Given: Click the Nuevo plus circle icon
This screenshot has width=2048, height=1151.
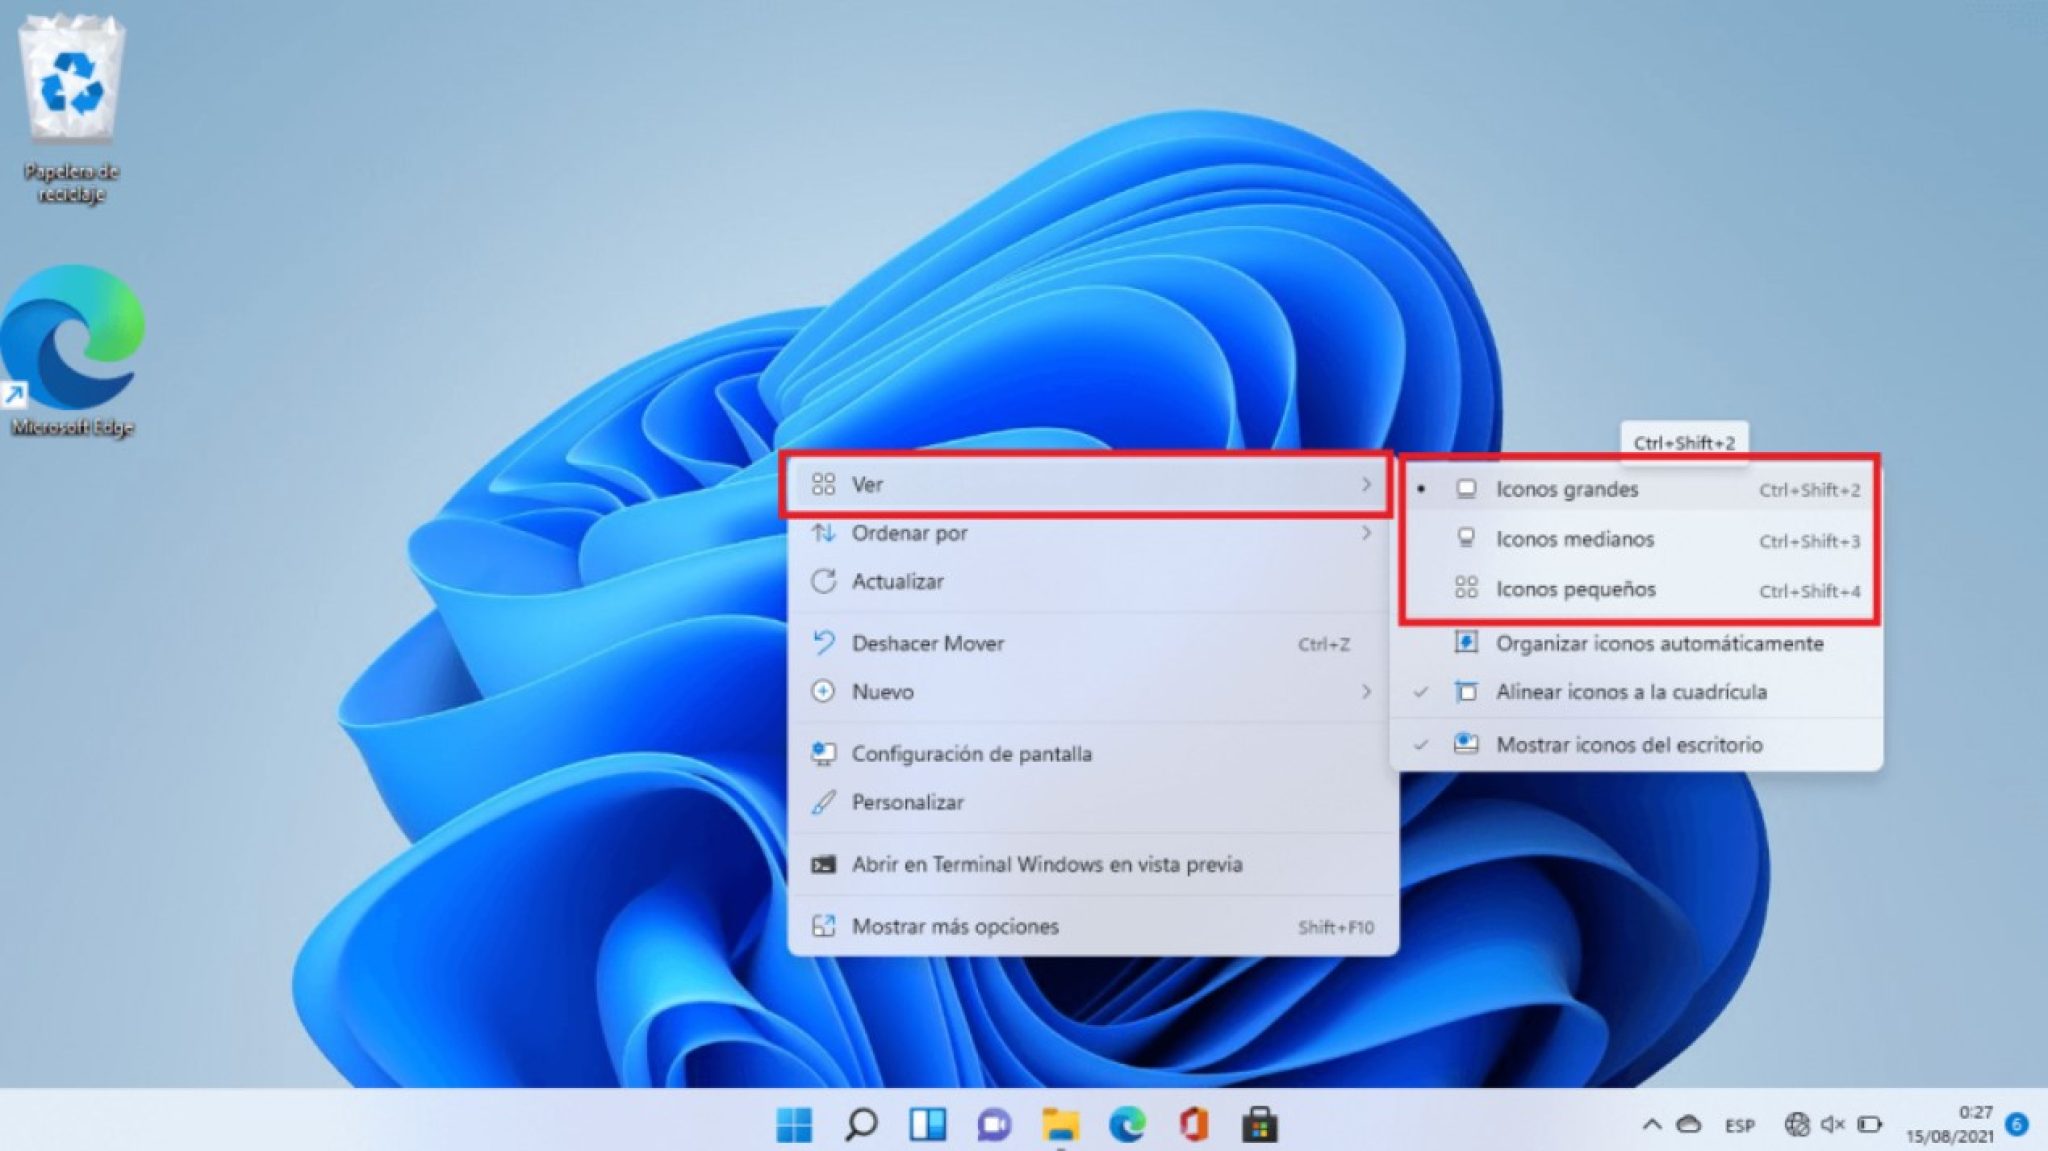Looking at the screenshot, I should (823, 692).
